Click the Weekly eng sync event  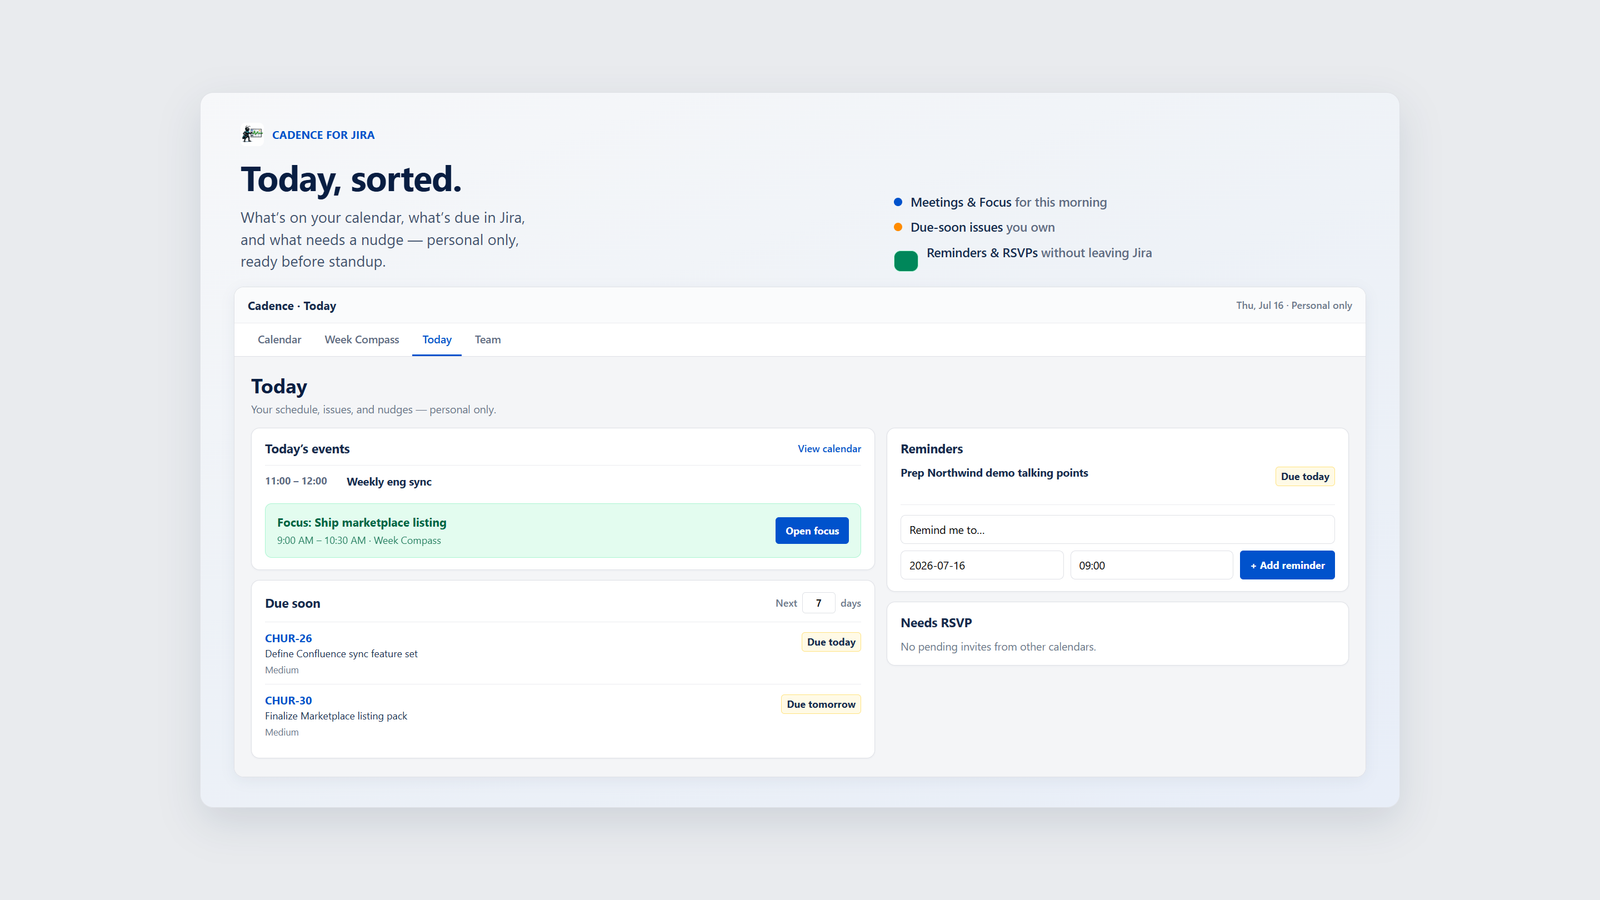389,482
